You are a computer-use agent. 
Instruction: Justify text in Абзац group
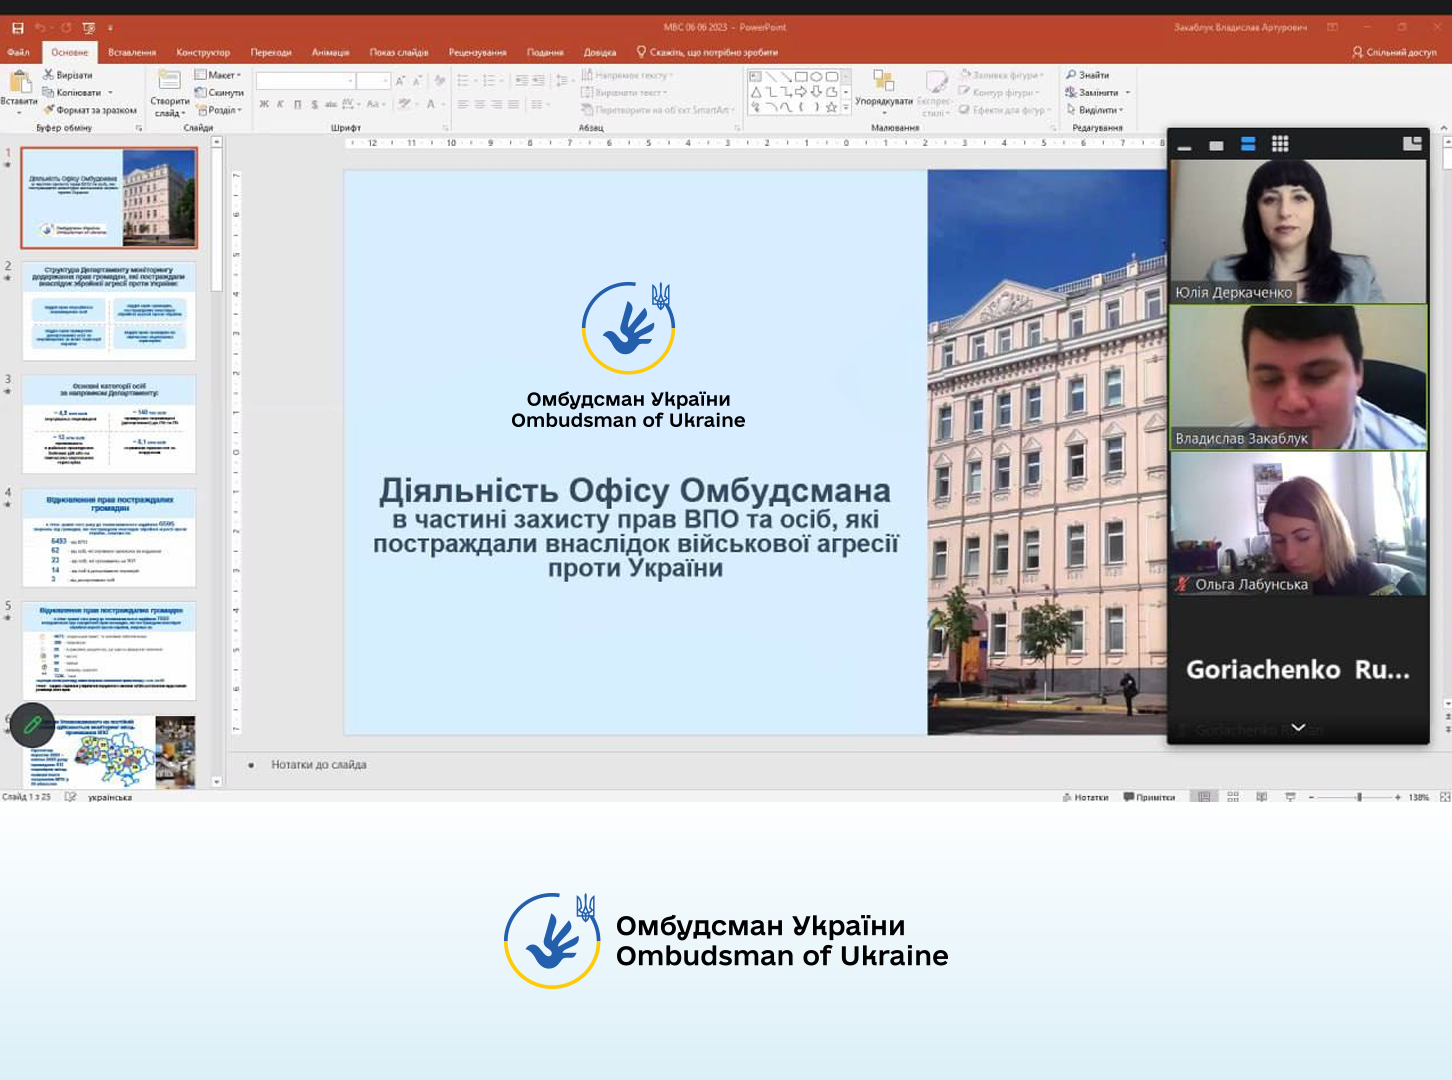tap(513, 104)
